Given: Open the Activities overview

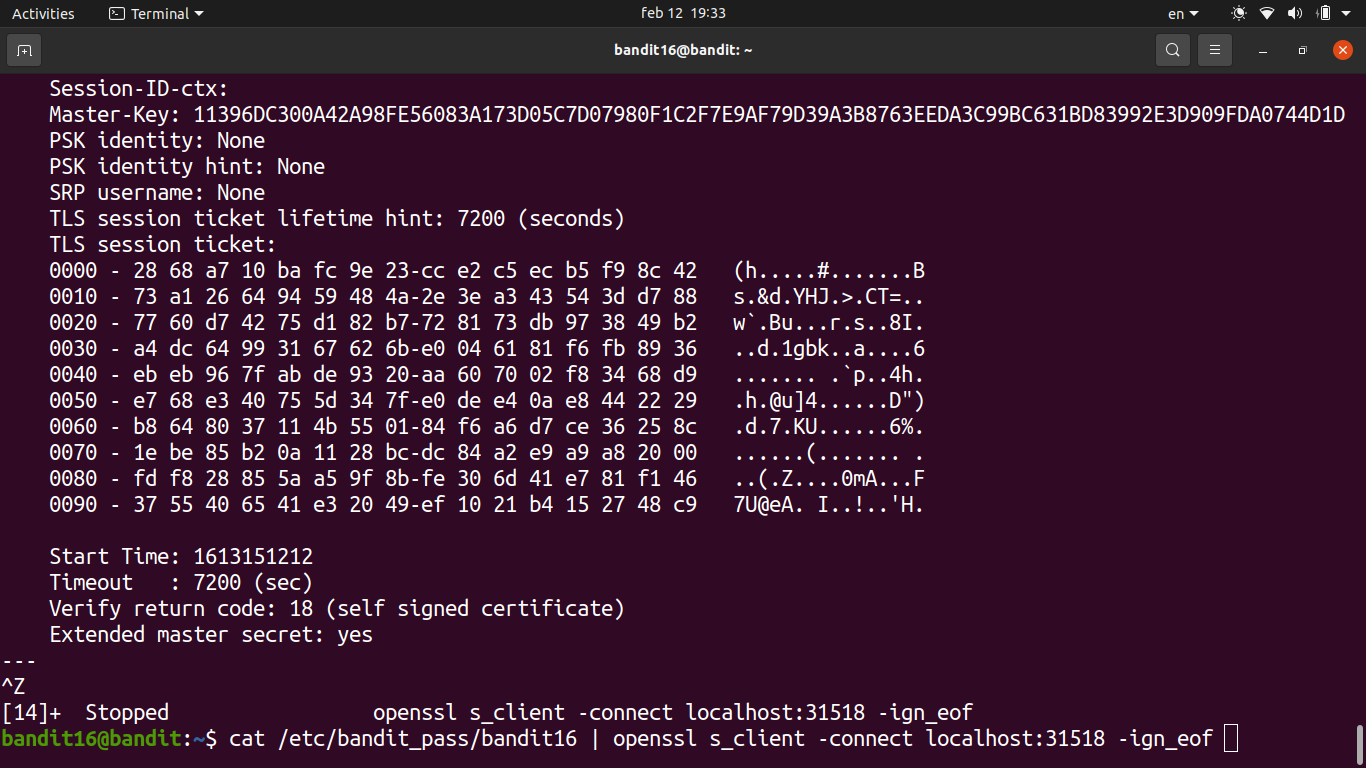Looking at the screenshot, I should pos(43,14).
